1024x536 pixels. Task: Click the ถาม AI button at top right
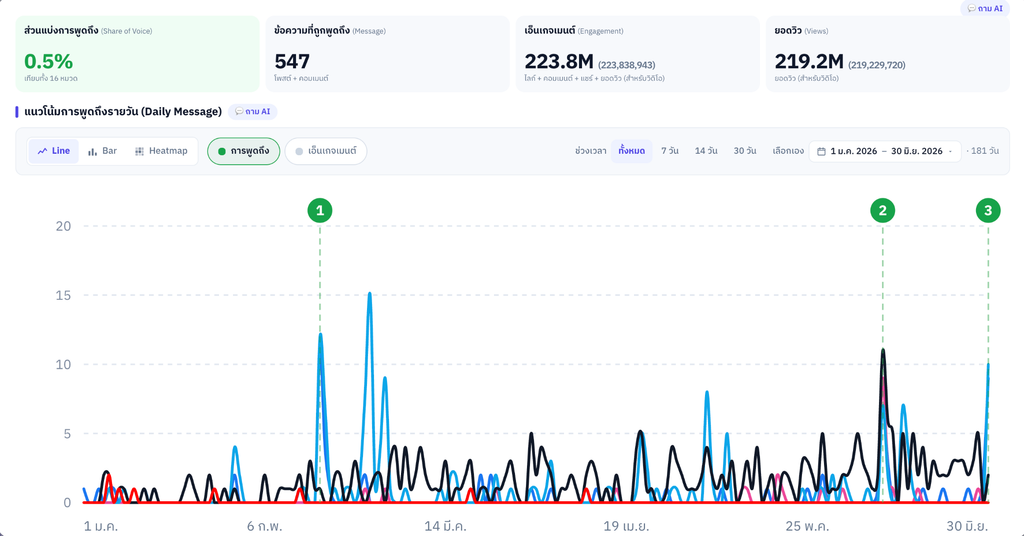tap(985, 8)
